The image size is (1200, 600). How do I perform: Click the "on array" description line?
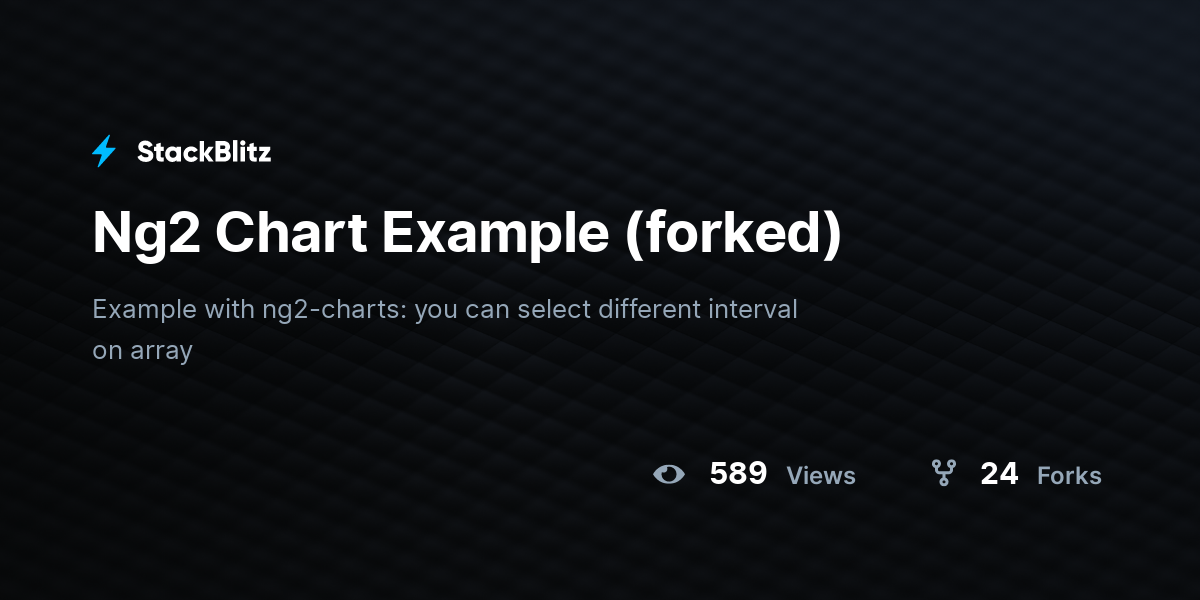click(142, 351)
